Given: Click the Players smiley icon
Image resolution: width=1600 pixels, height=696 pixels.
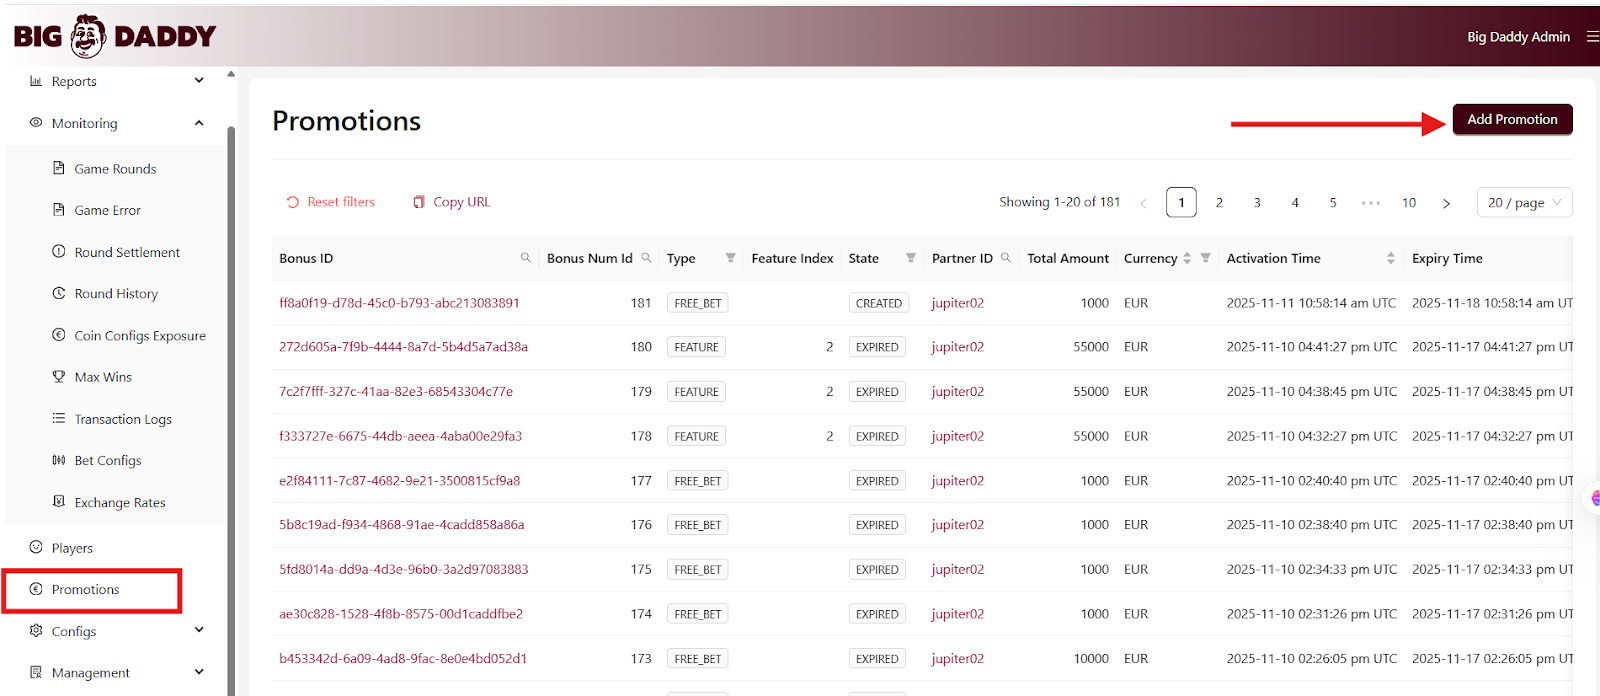Looking at the screenshot, I should 36,547.
